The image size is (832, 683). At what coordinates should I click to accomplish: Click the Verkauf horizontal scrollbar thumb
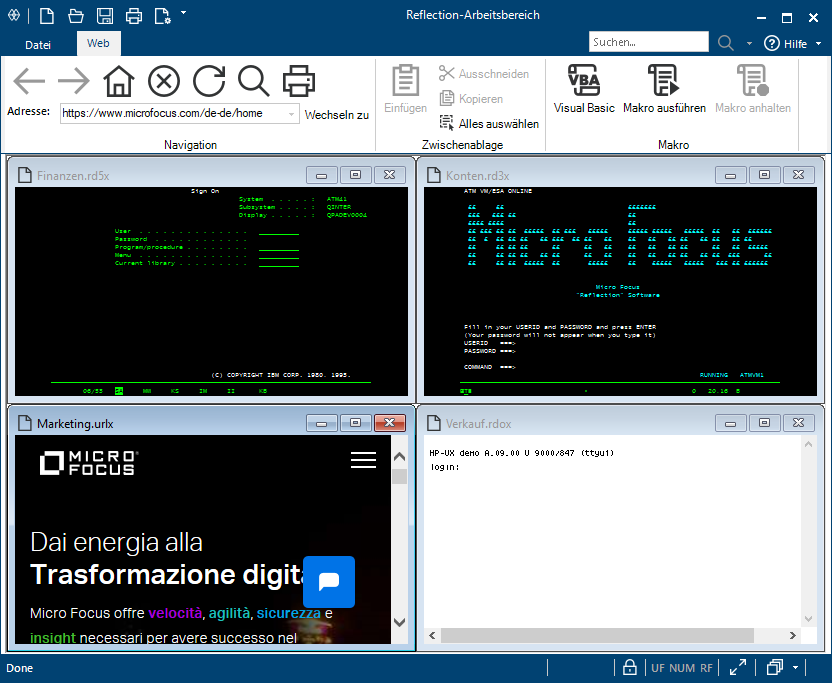point(597,635)
